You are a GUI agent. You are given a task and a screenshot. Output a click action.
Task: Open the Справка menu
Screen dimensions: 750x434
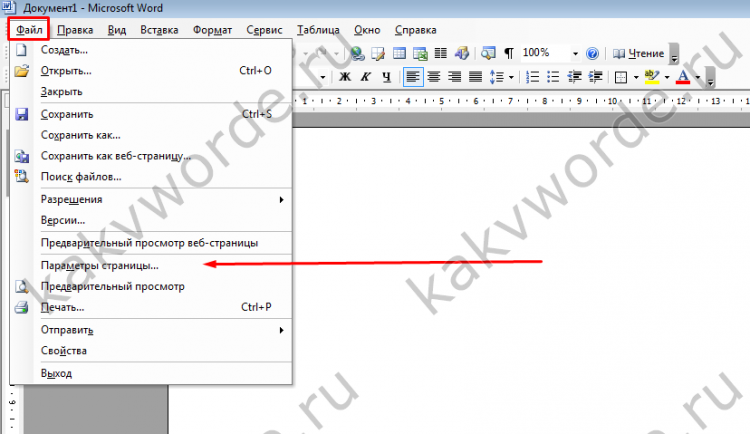416,30
